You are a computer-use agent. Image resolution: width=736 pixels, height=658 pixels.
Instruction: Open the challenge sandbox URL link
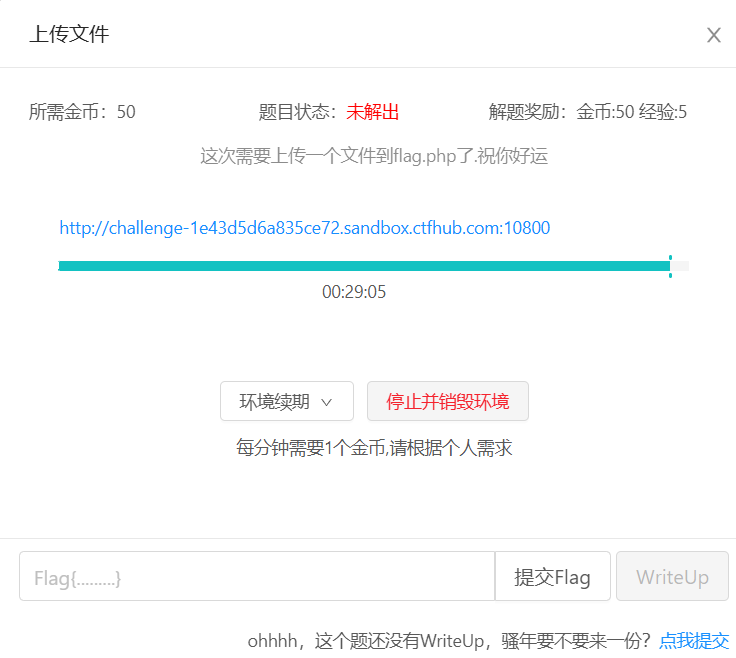click(x=304, y=228)
